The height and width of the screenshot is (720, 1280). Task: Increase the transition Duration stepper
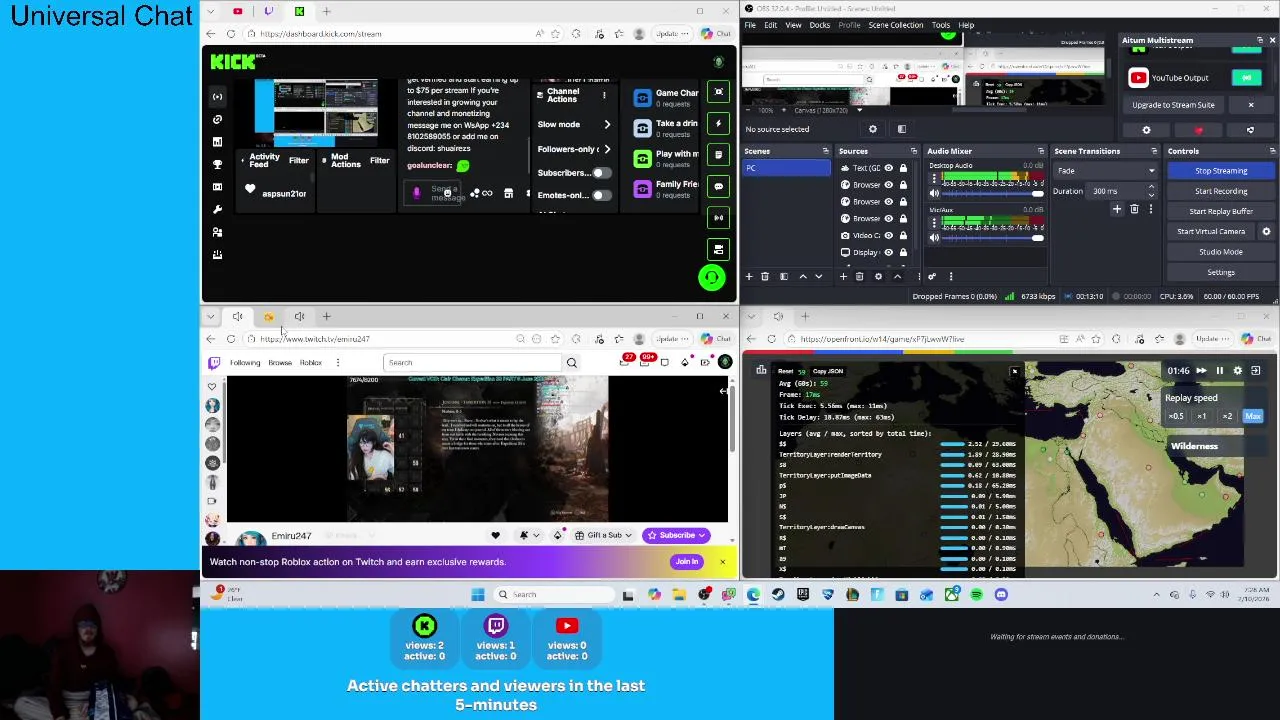tap(1151, 188)
